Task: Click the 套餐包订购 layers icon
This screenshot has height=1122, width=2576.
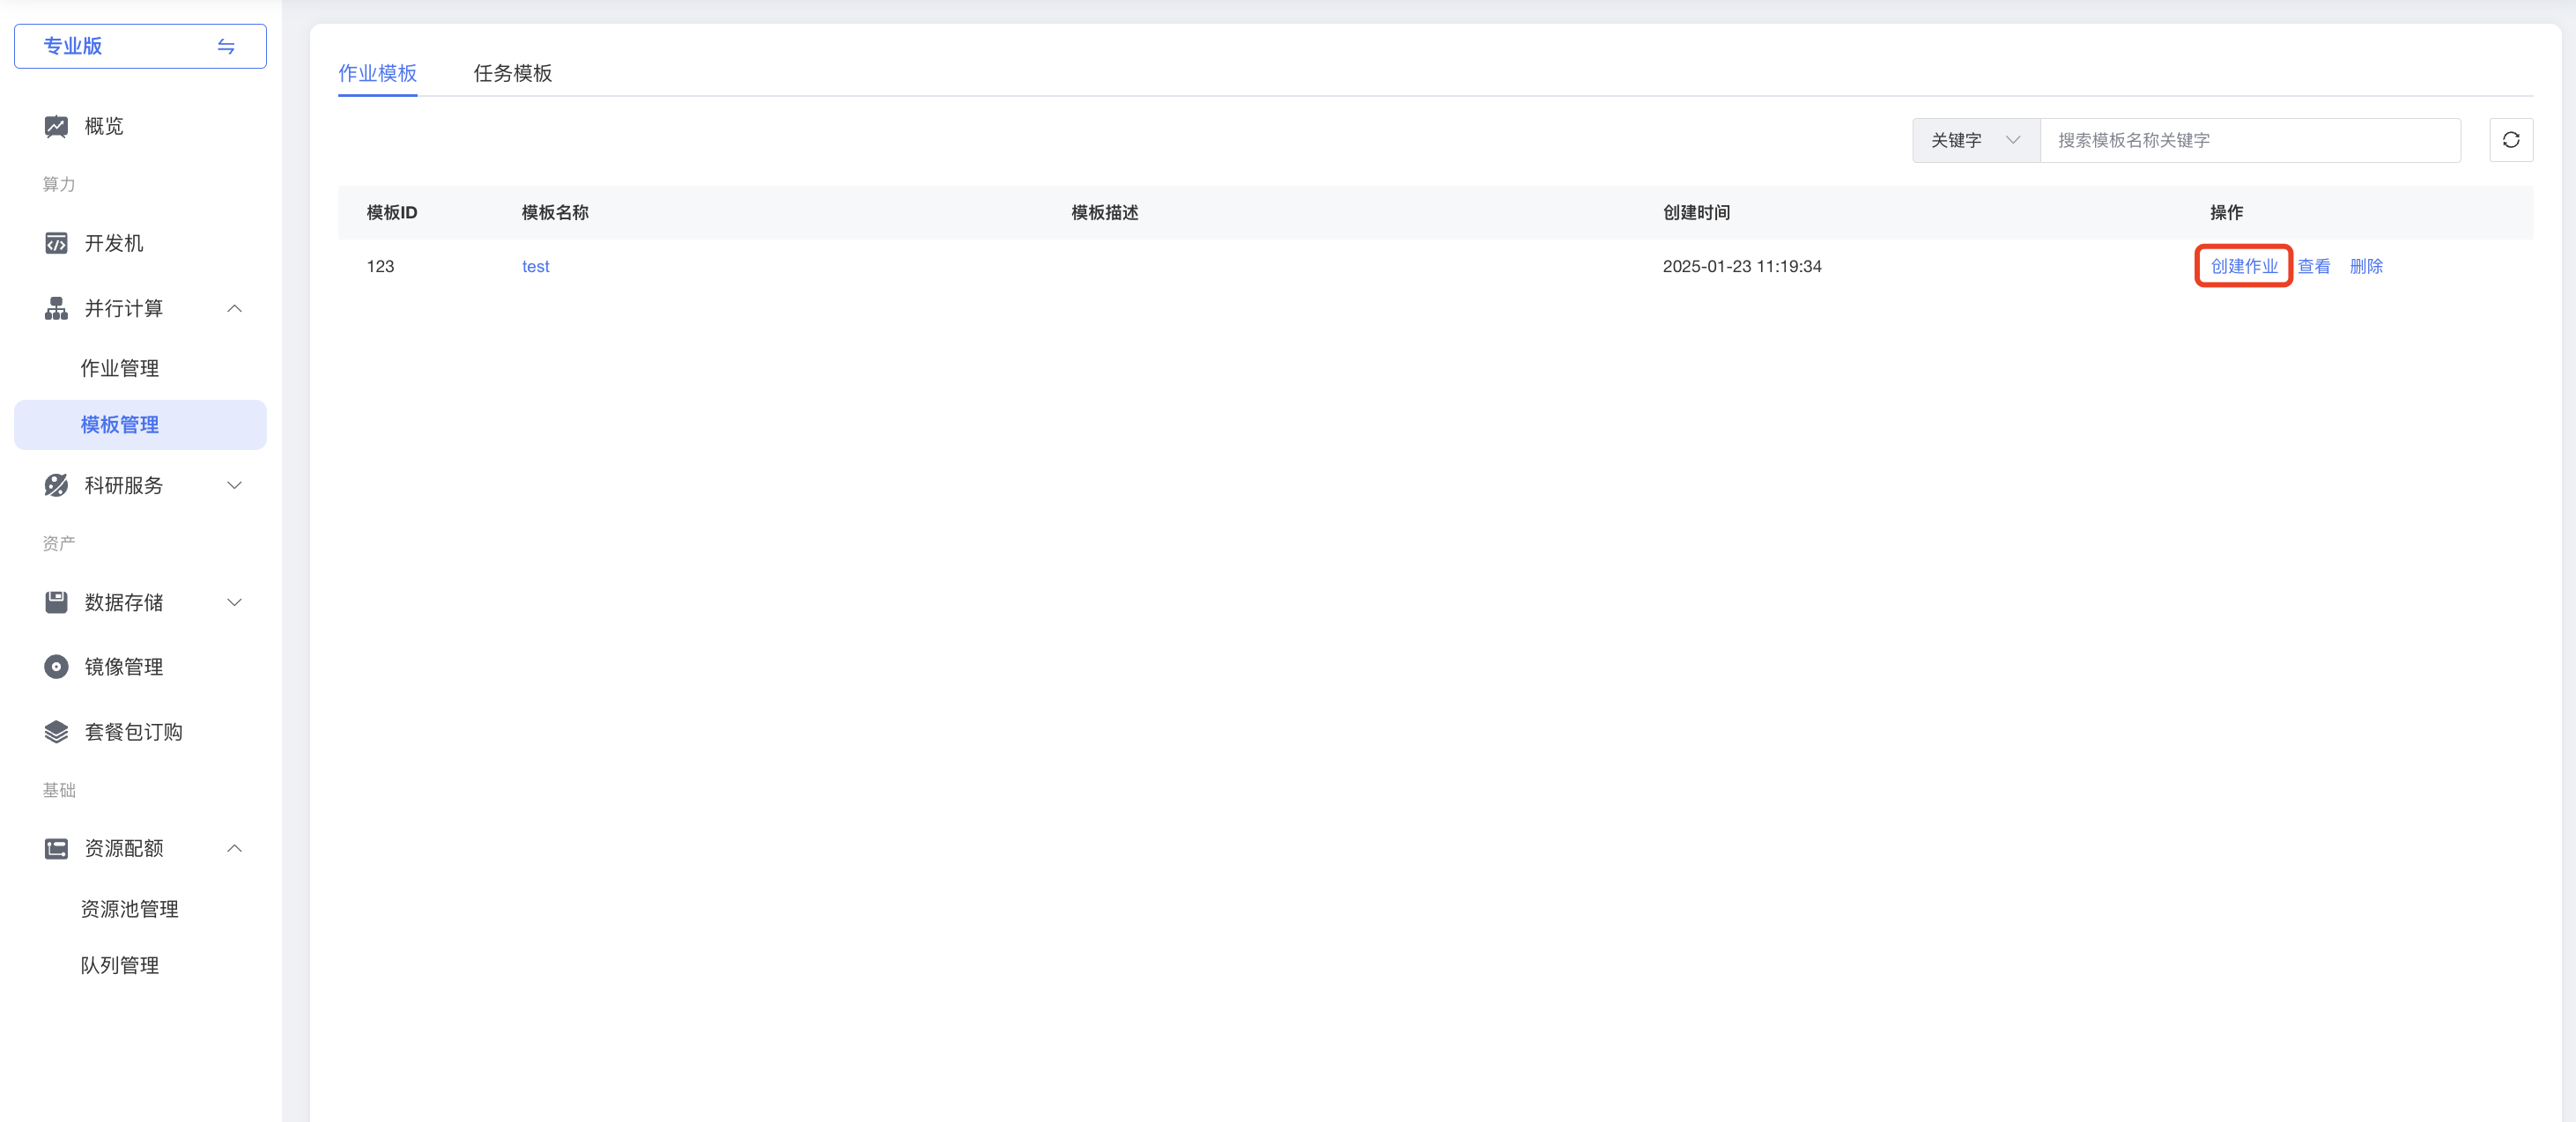Action: point(56,732)
